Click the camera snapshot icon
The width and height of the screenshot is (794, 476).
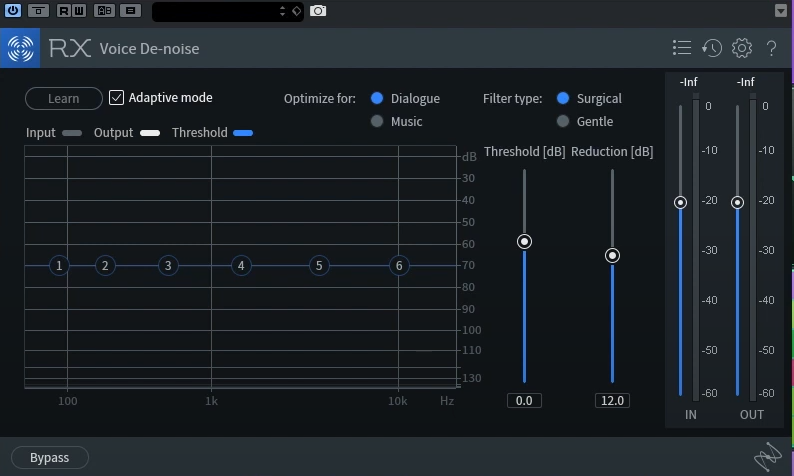(318, 11)
